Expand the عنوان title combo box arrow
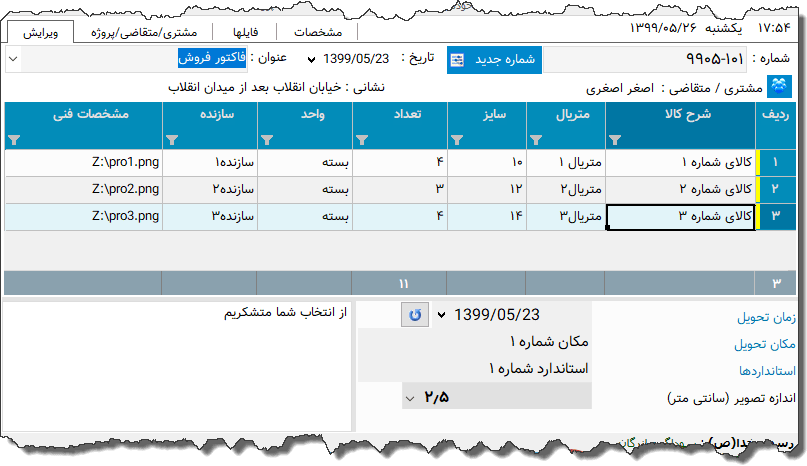Image resolution: width=807 pixels, height=466 pixels. (13, 59)
